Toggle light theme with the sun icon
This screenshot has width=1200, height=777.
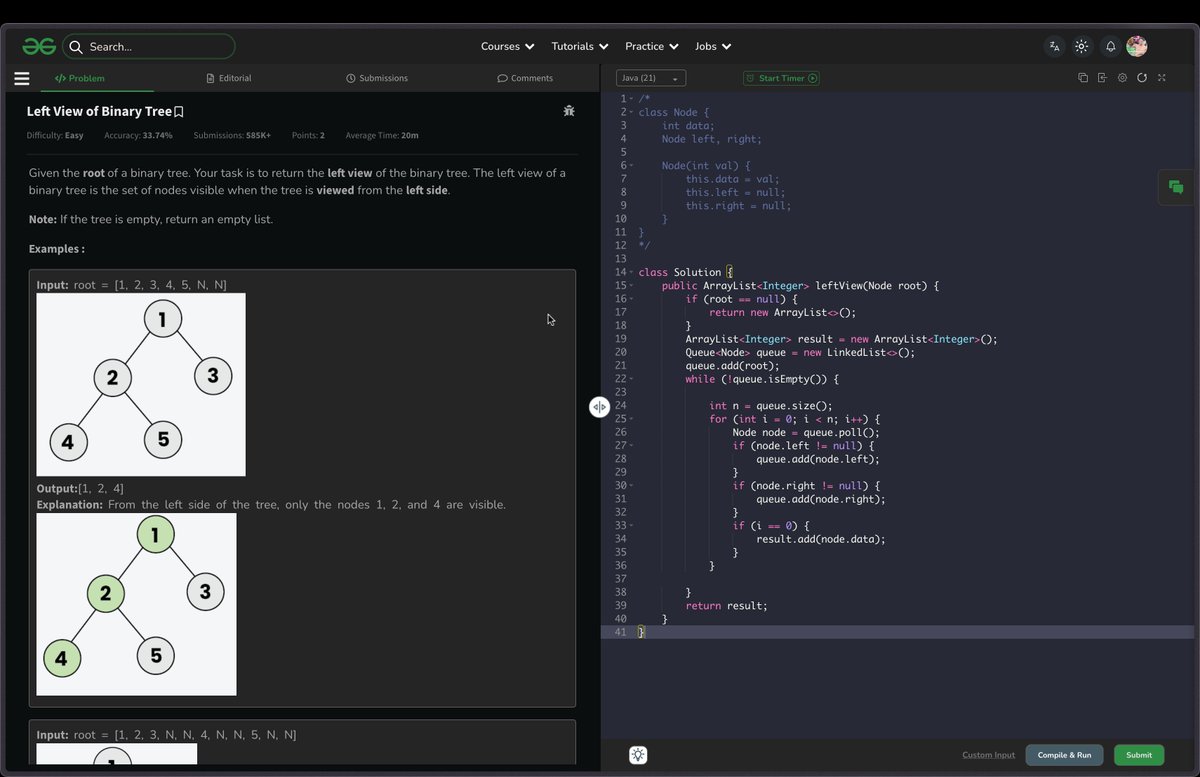point(1081,46)
